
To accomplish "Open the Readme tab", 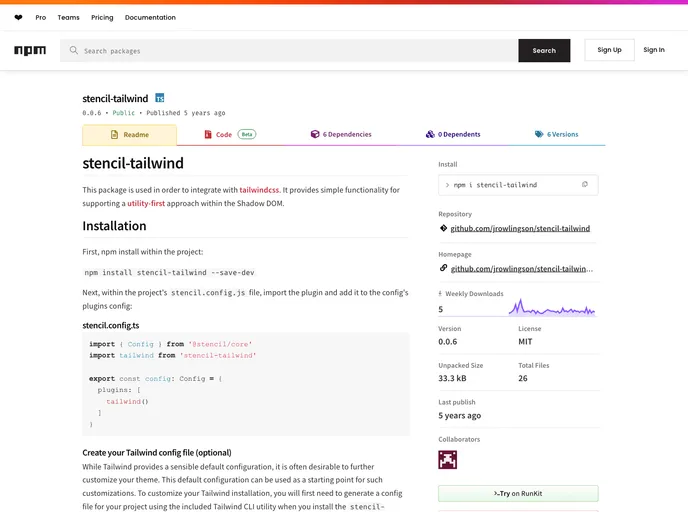I will [x=129, y=135].
